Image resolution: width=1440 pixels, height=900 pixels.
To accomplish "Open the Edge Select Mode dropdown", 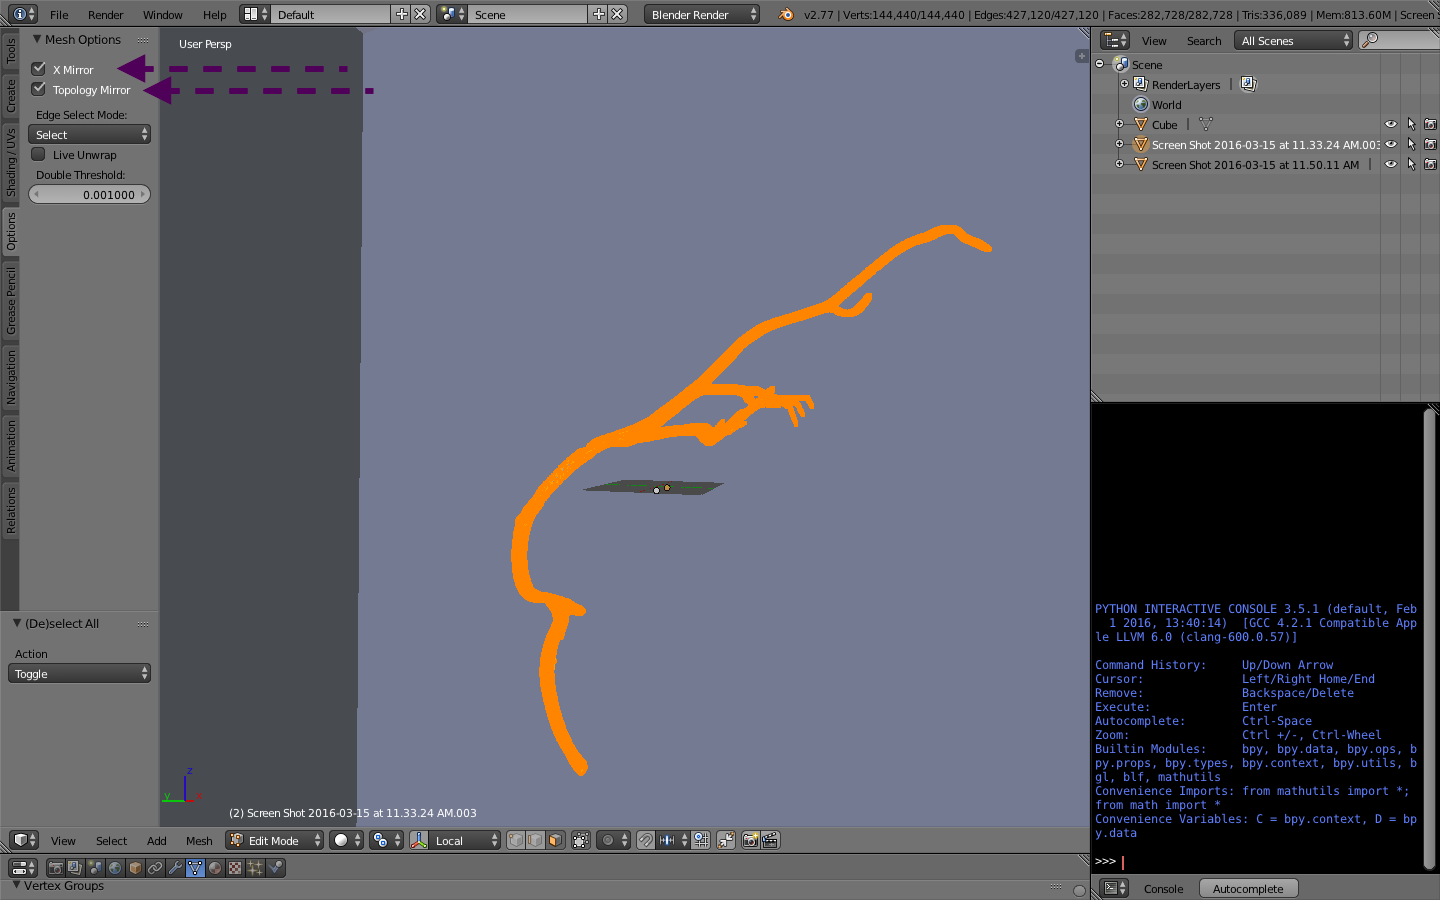I will [x=89, y=134].
